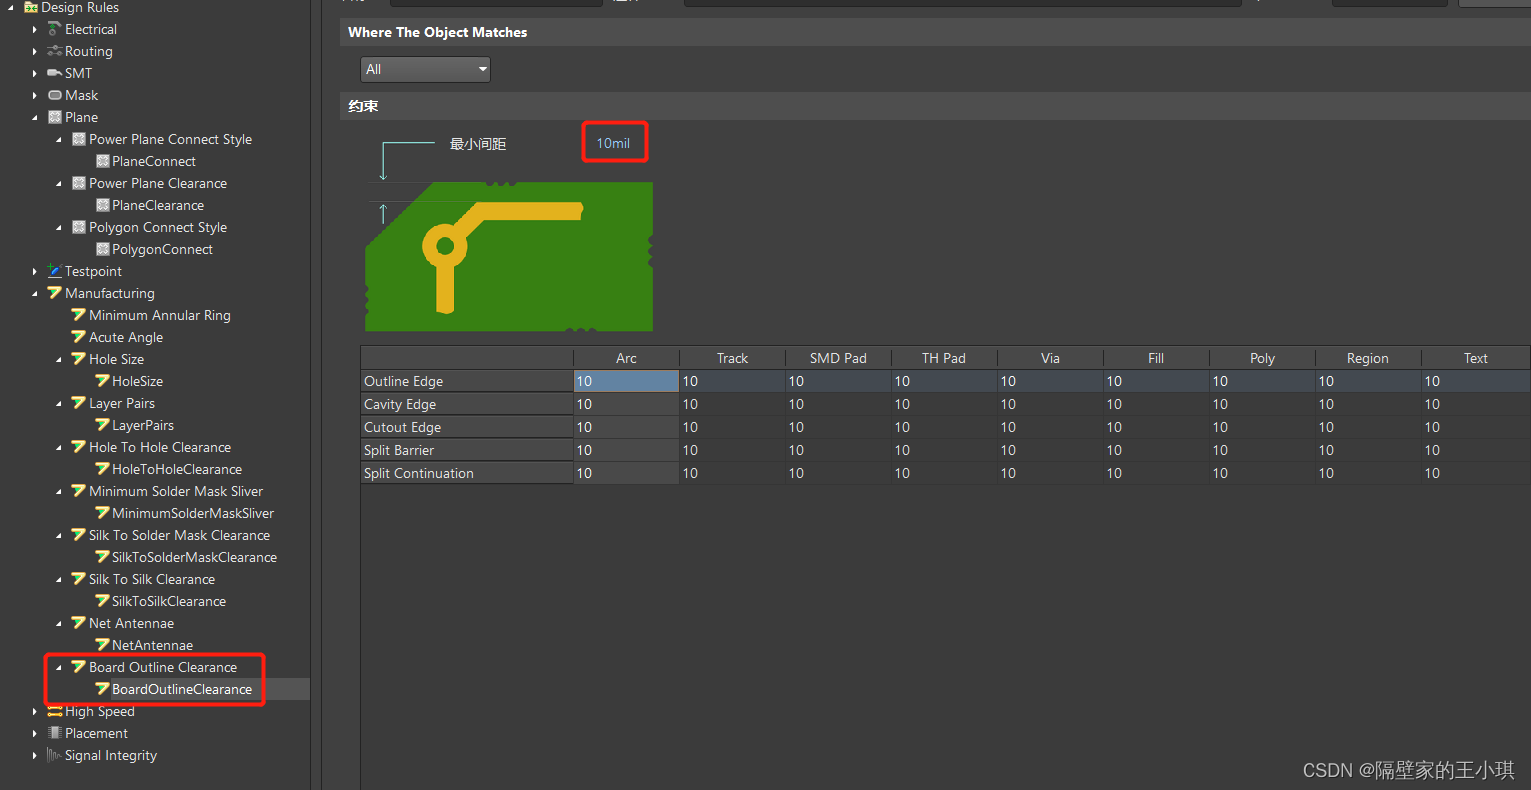Click the Track column header
Screen dimensions: 1531x790
tap(732, 358)
